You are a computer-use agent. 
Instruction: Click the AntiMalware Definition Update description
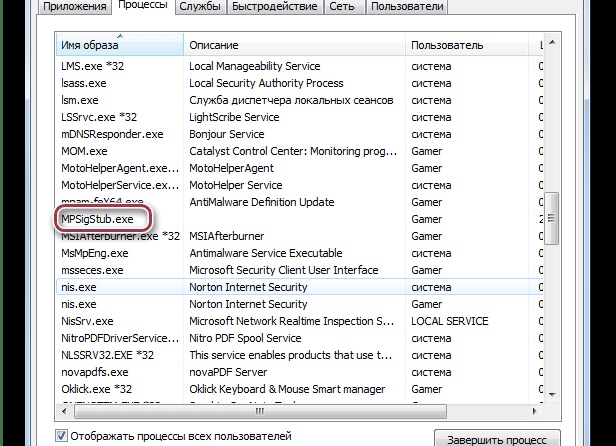tap(262, 202)
